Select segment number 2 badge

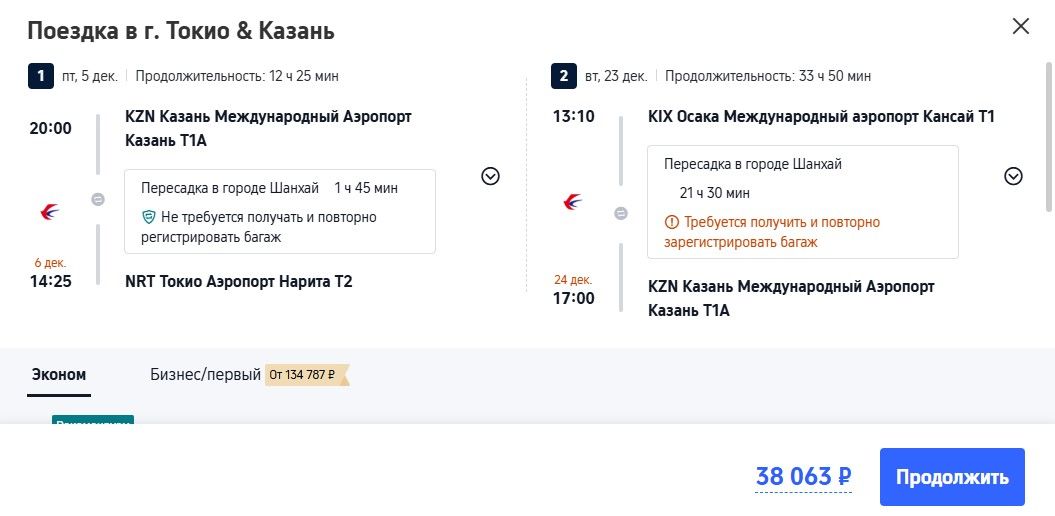[x=563, y=76]
